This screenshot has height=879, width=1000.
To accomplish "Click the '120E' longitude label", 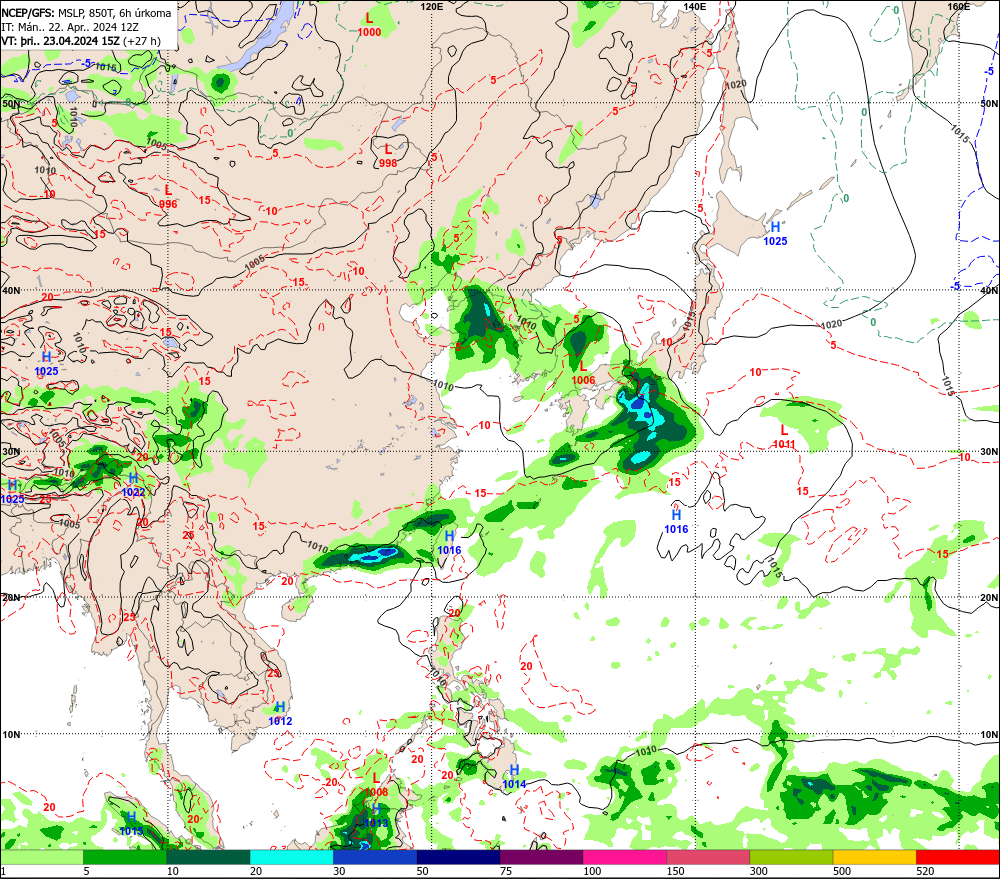I will click(x=432, y=6).
